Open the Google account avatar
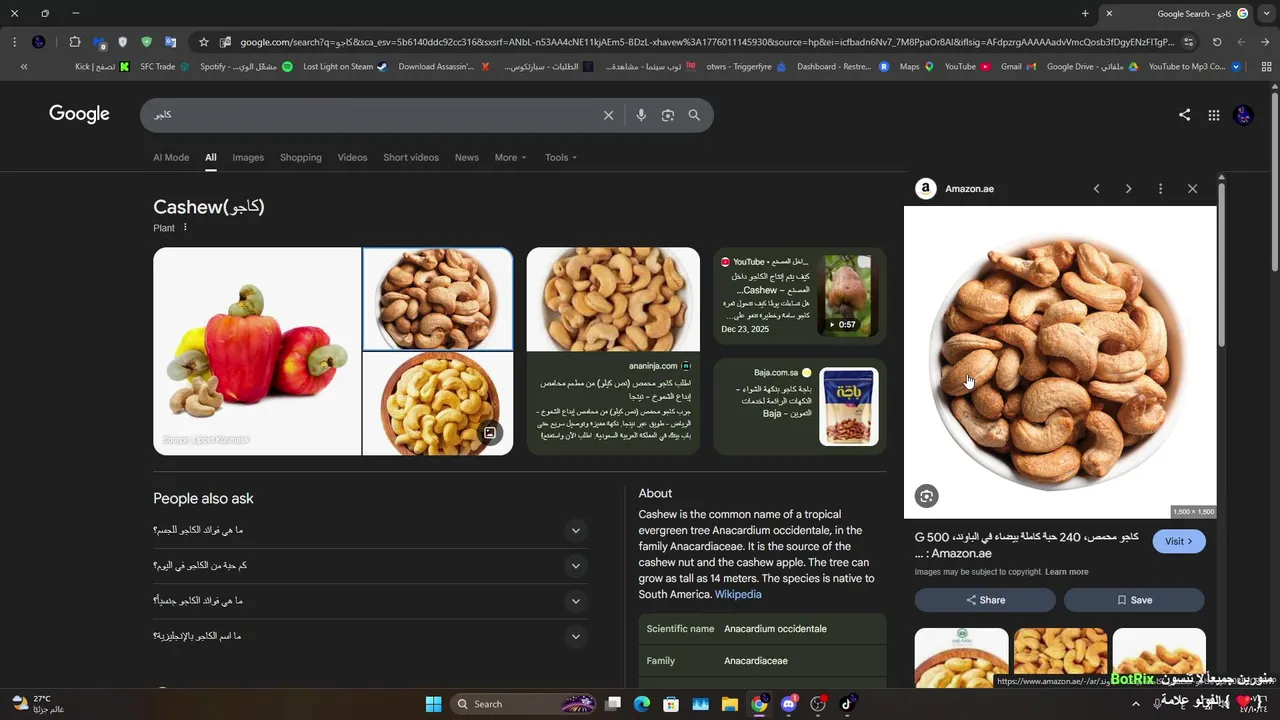 (x=1243, y=115)
